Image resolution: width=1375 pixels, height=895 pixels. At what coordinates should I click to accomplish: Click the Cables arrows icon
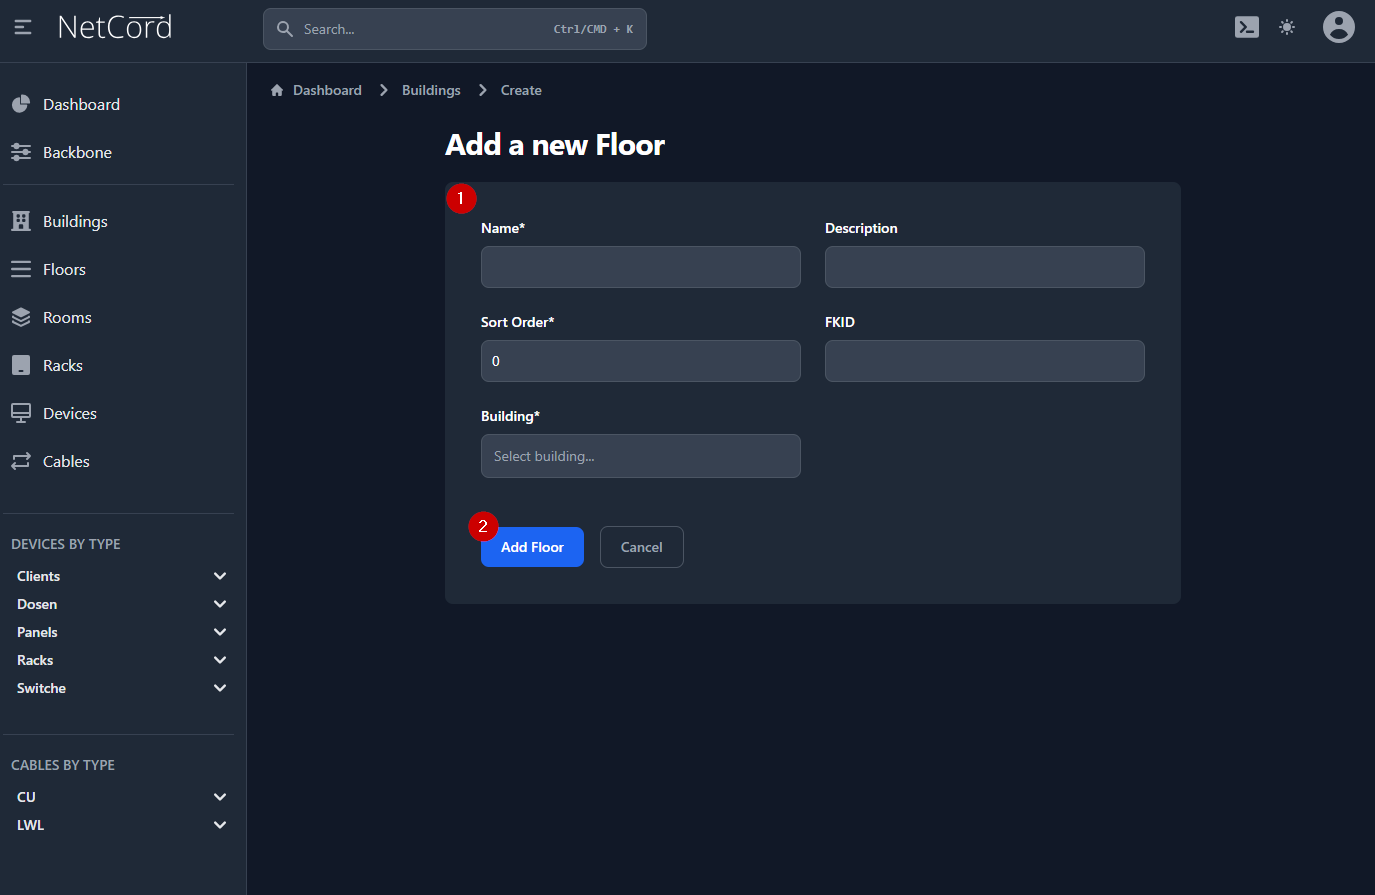pyautogui.click(x=21, y=461)
